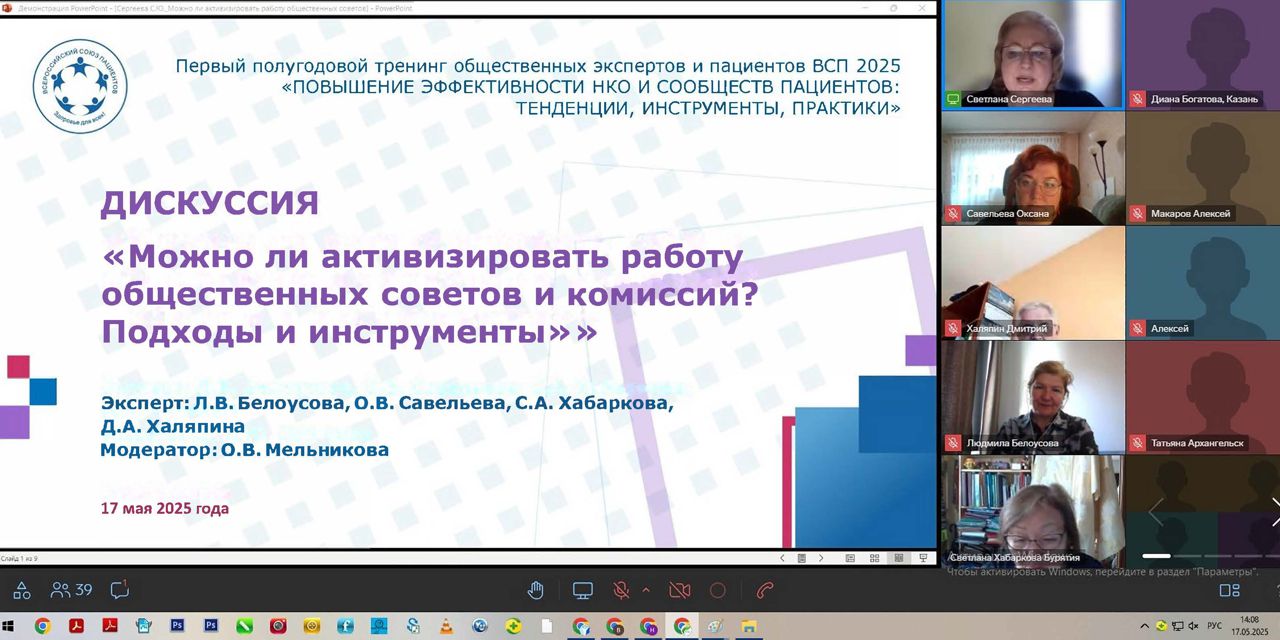
Task: Raise hand in the meeting toolbar
Action: point(535,590)
